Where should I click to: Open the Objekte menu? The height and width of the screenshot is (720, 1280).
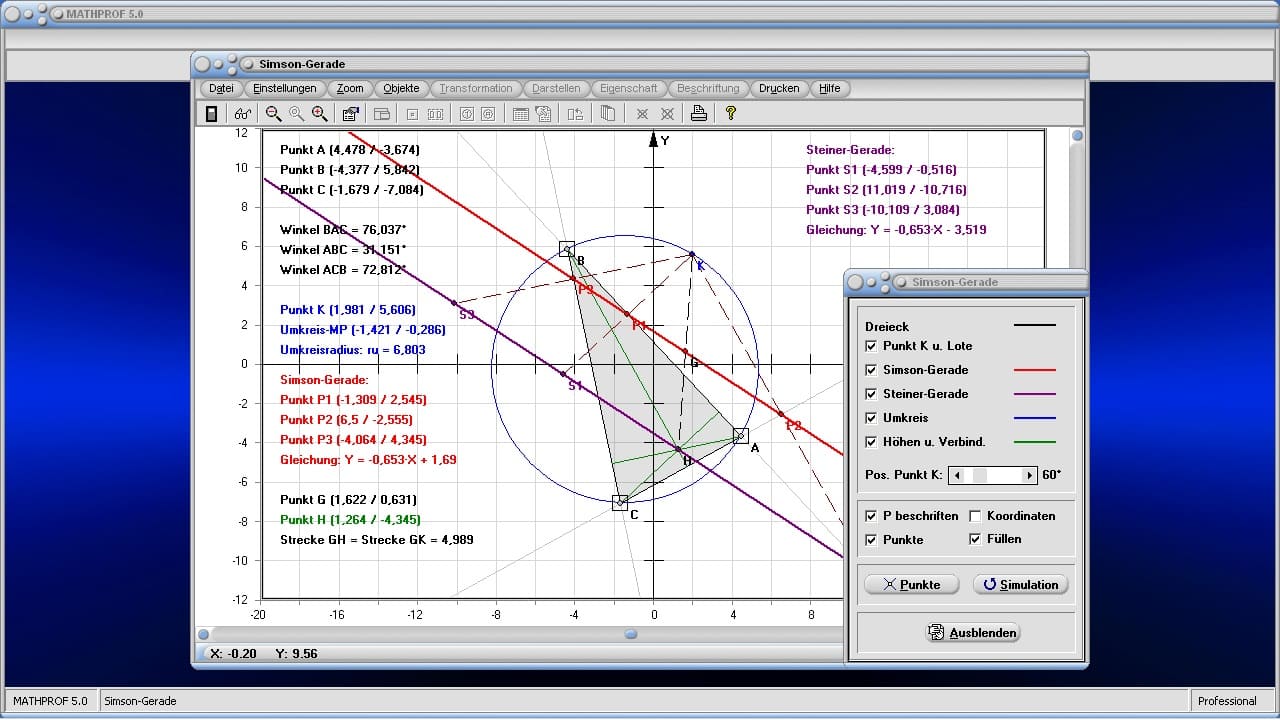pyautogui.click(x=402, y=88)
